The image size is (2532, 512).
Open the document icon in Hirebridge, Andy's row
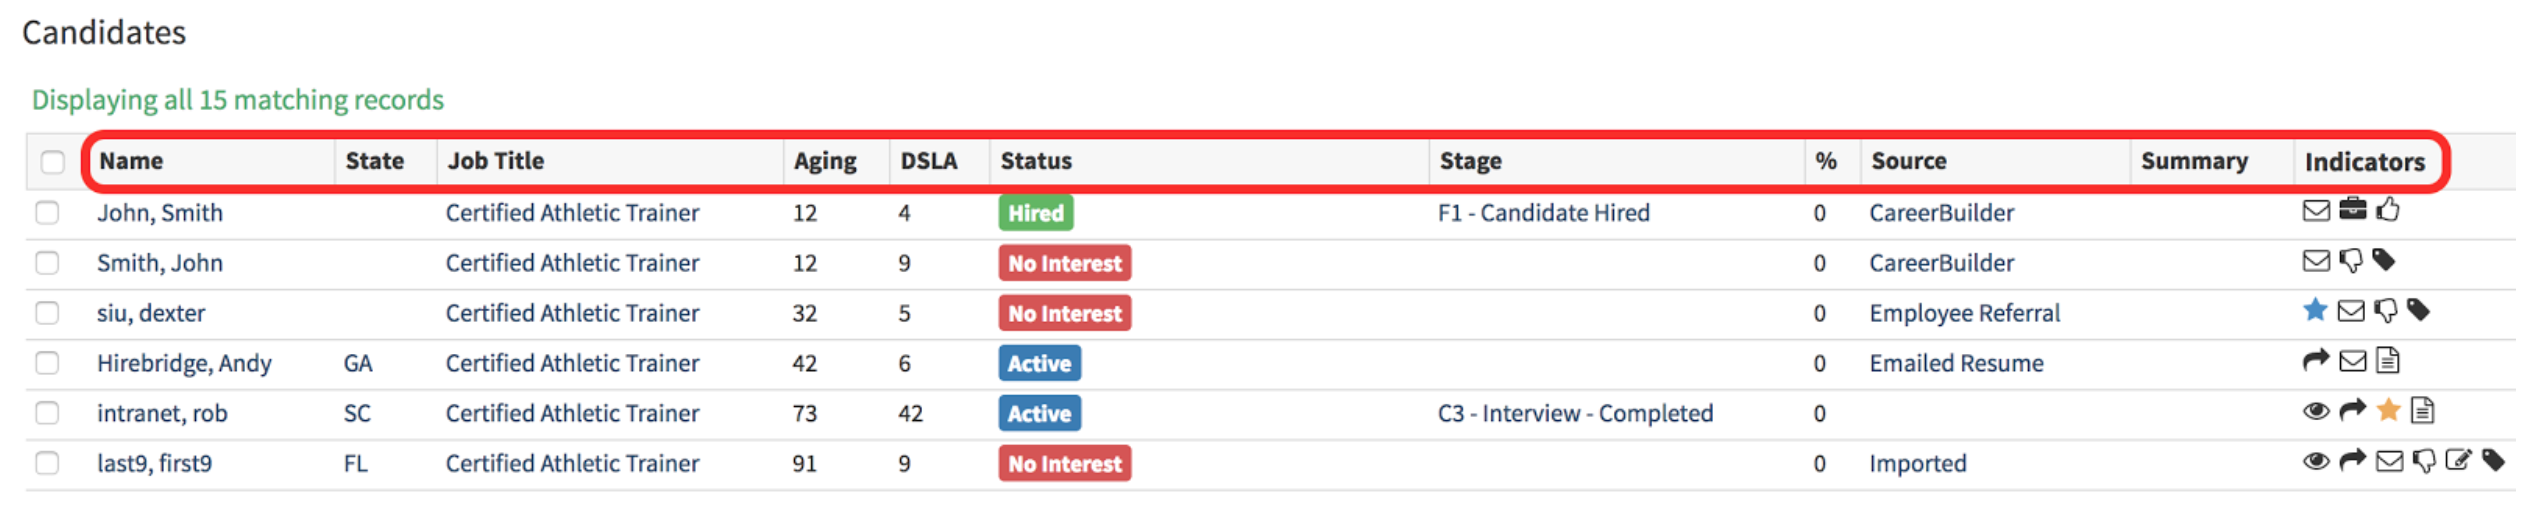pos(2387,360)
